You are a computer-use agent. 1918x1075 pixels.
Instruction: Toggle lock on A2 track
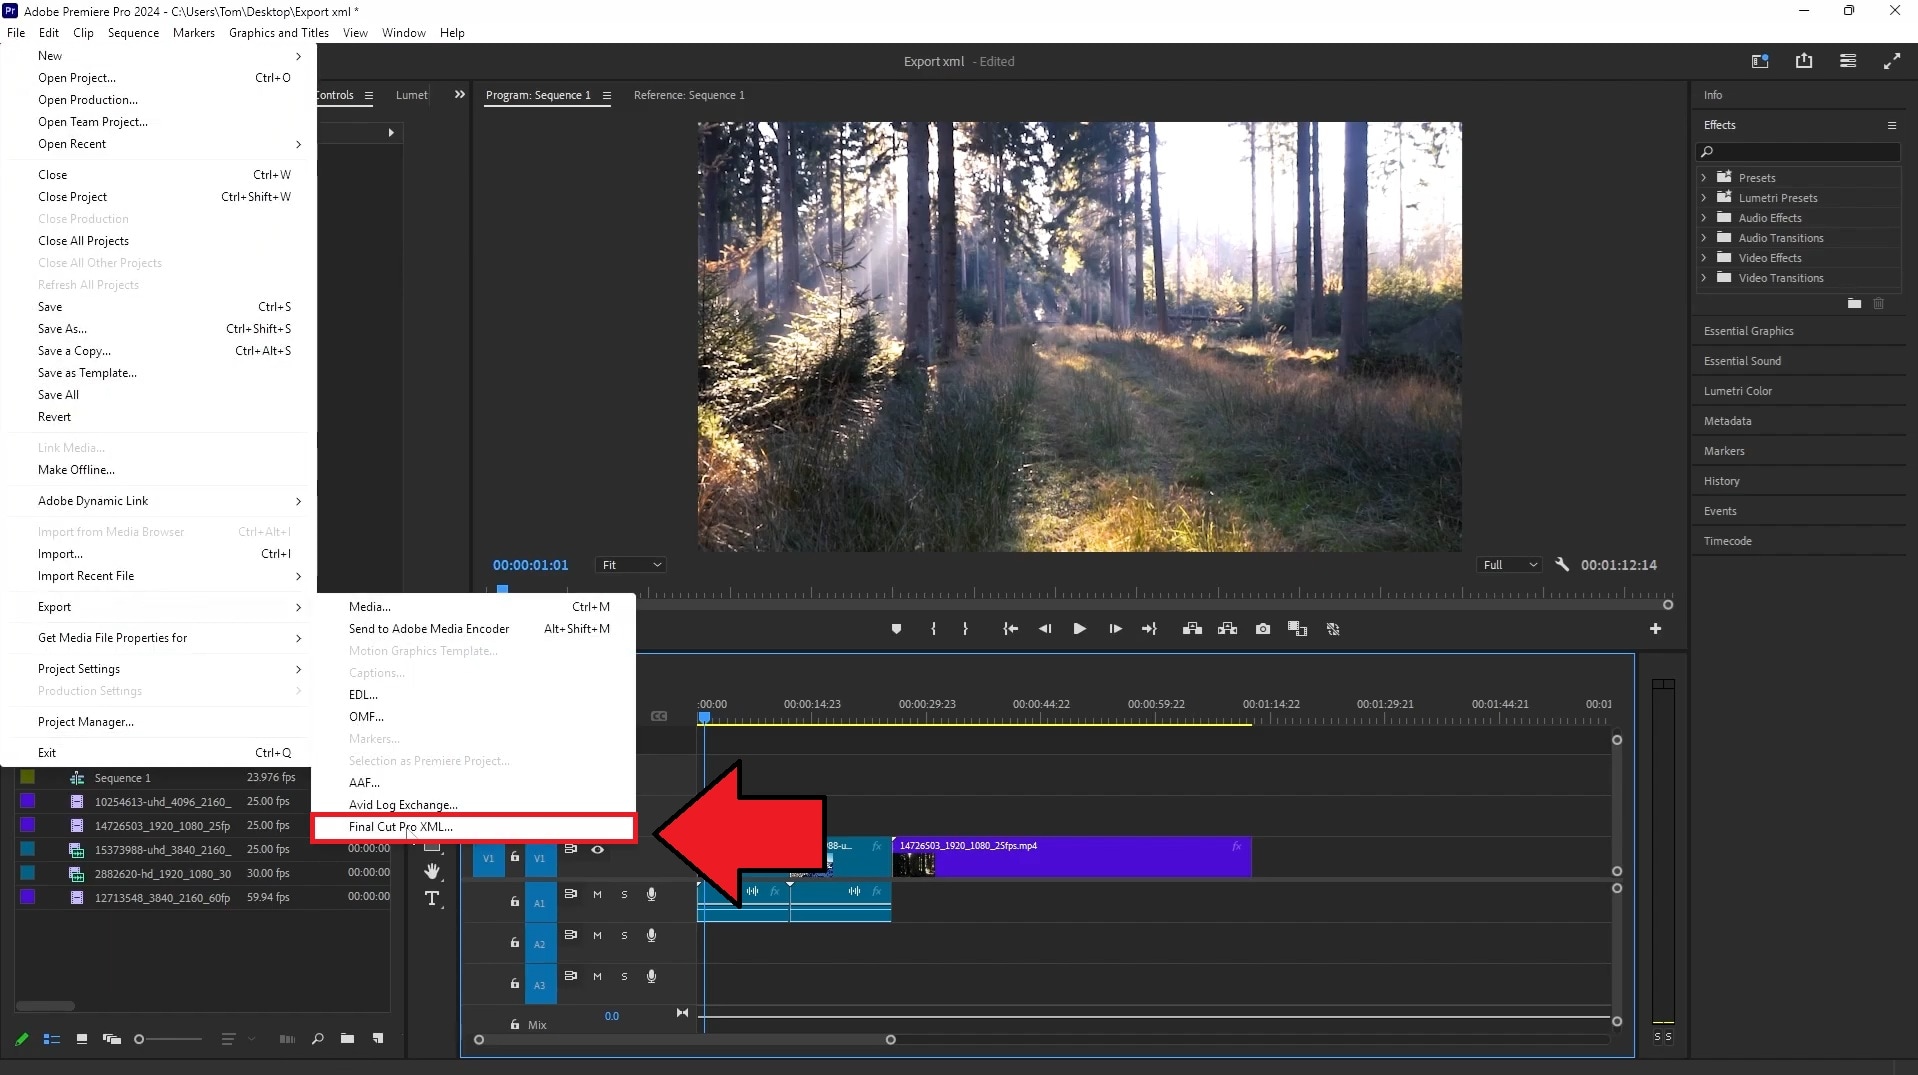click(x=514, y=943)
